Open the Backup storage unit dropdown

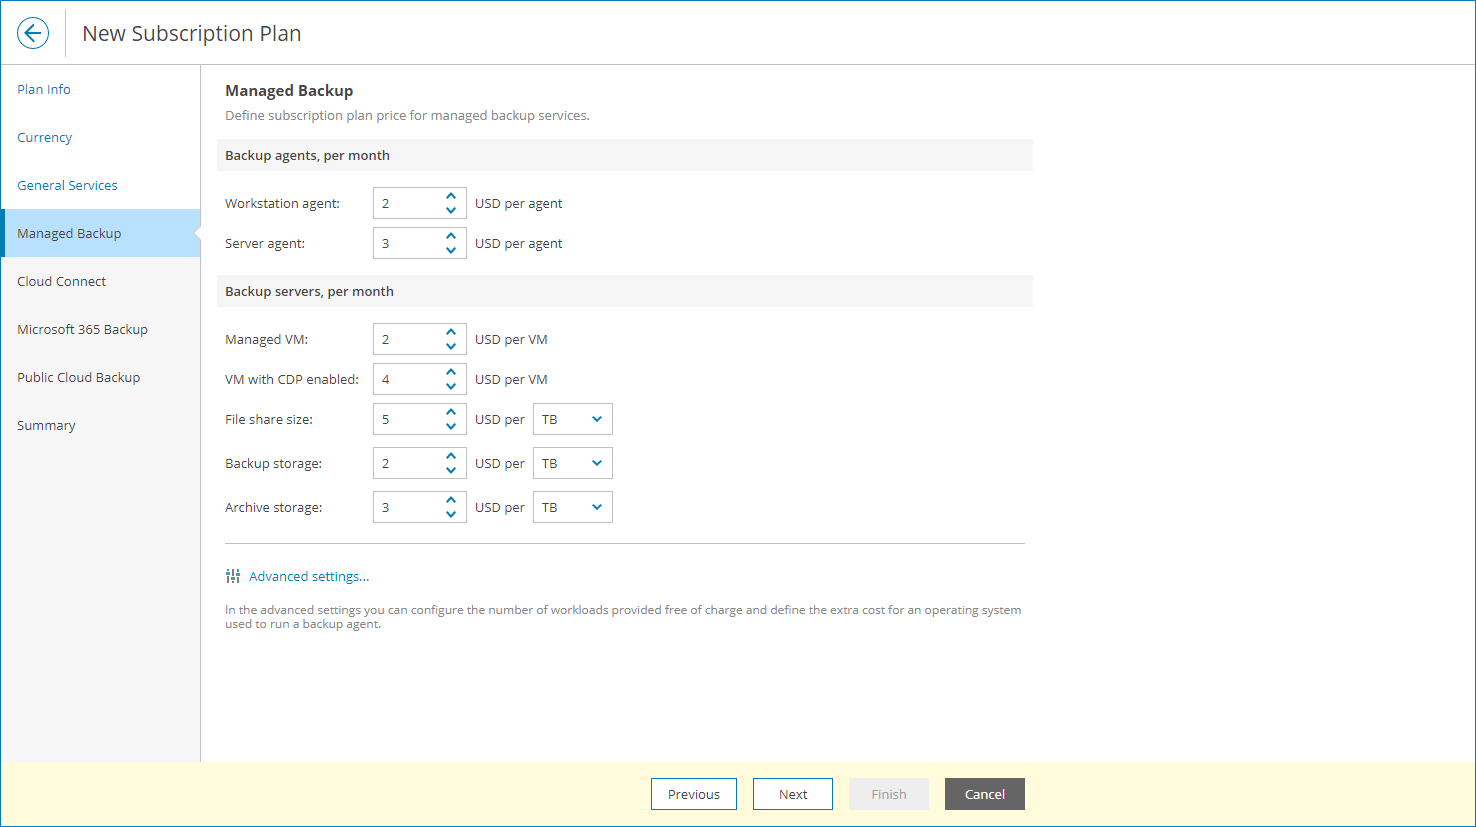pyautogui.click(x=572, y=463)
